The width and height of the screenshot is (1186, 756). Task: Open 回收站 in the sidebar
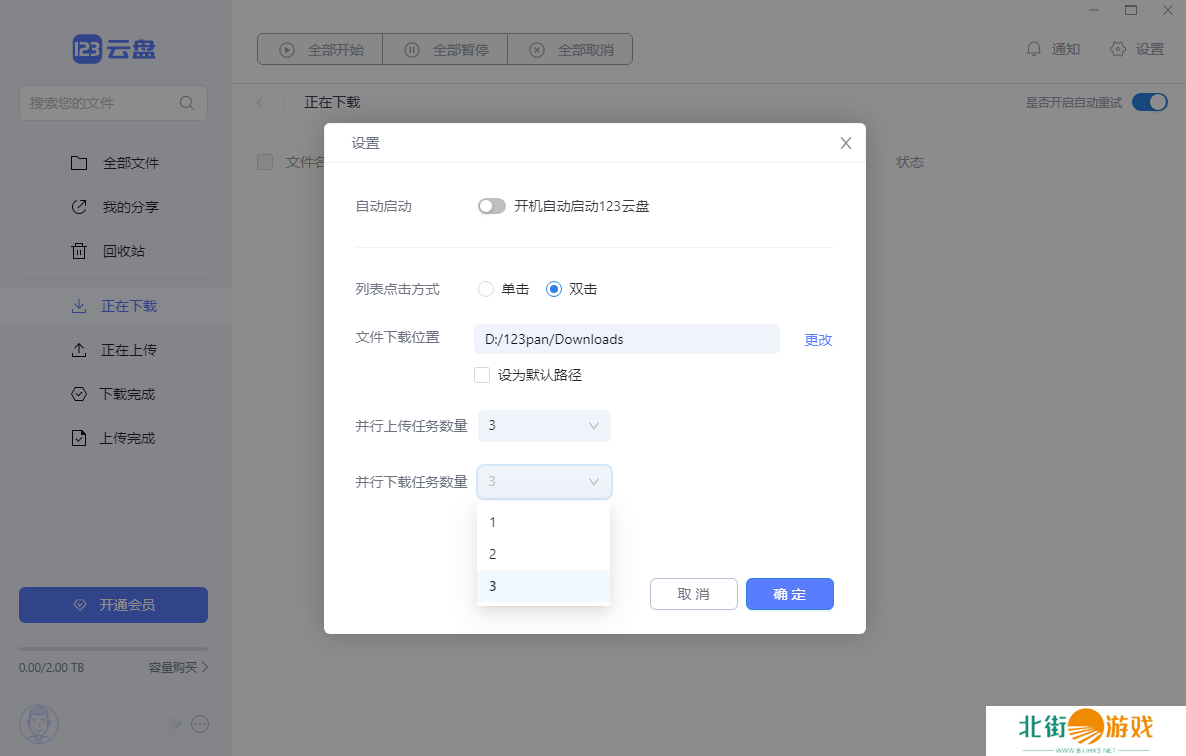click(123, 251)
